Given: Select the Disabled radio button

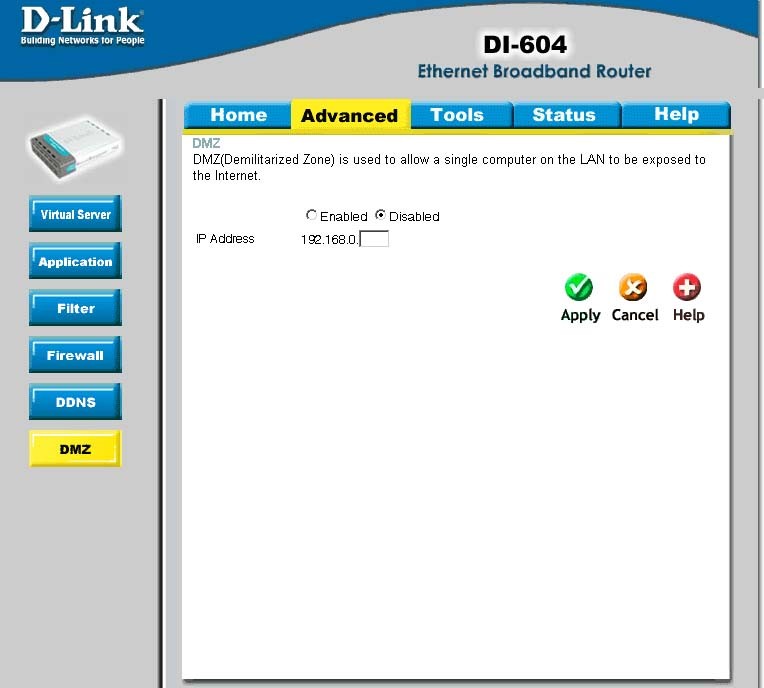Looking at the screenshot, I should 380,215.
